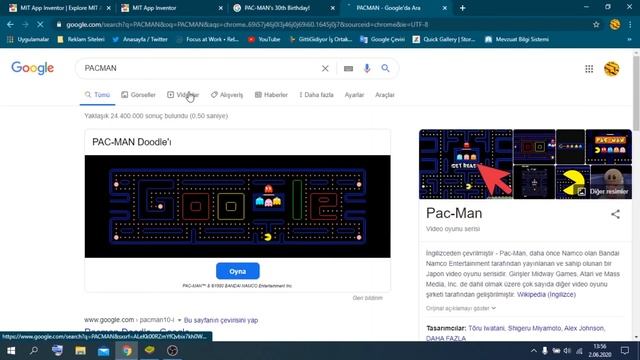Click the 'Geri bildirim' link
This screenshot has height=360, width=640.
pyautogui.click(x=368, y=298)
